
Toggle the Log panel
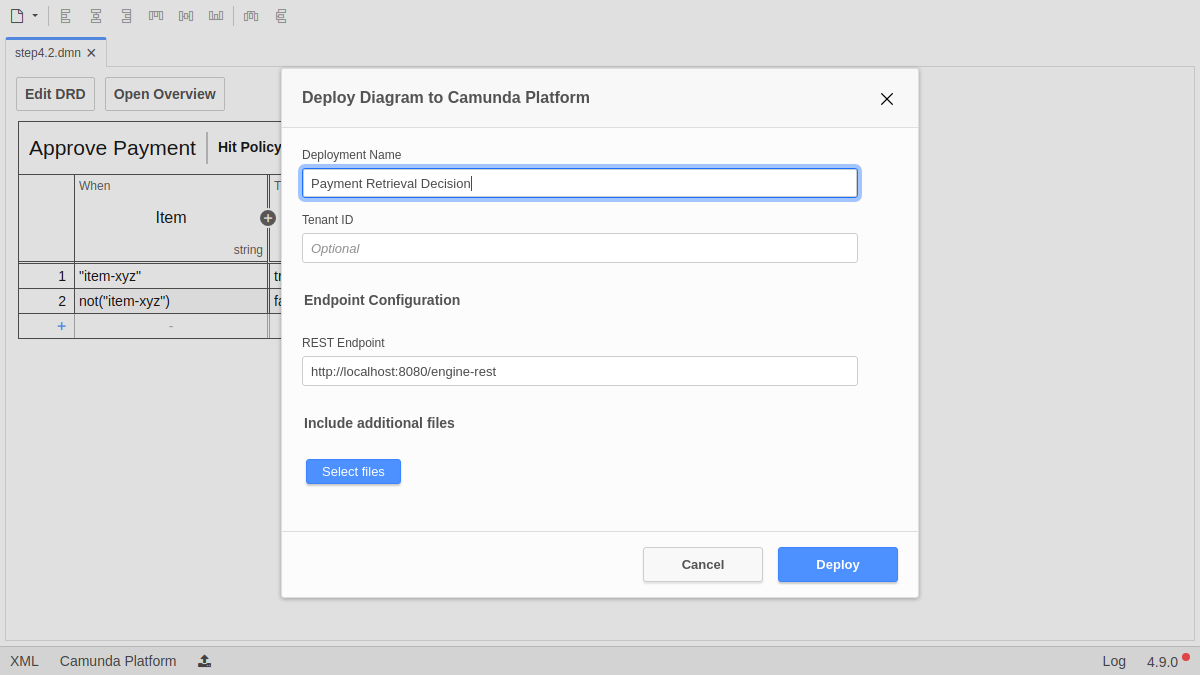pos(1113,661)
